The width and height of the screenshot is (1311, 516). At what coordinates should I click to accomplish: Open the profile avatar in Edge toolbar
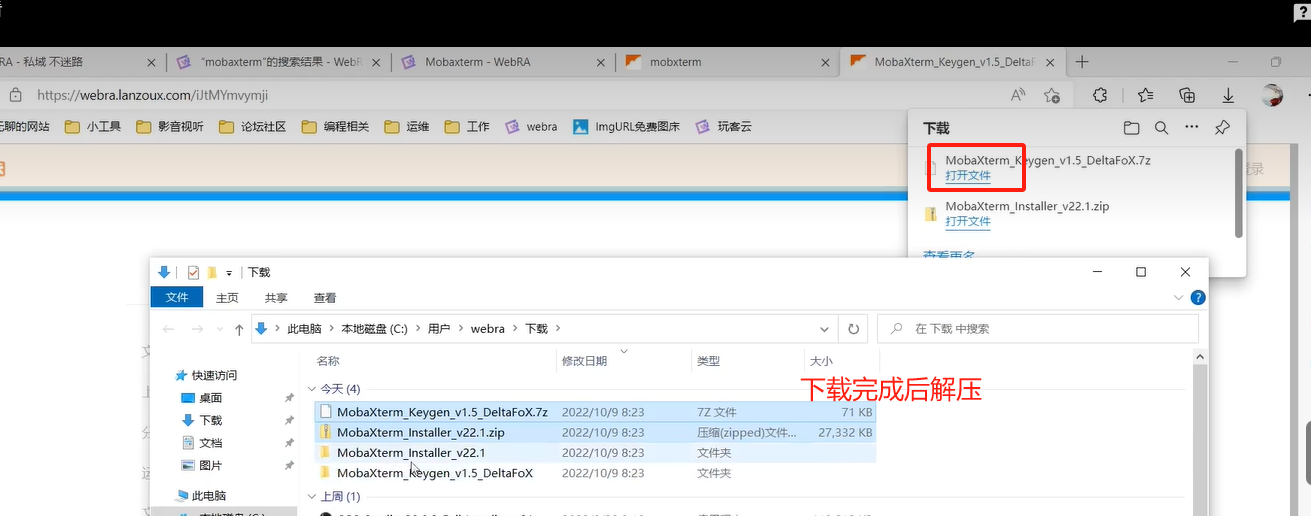coord(1272,95)
